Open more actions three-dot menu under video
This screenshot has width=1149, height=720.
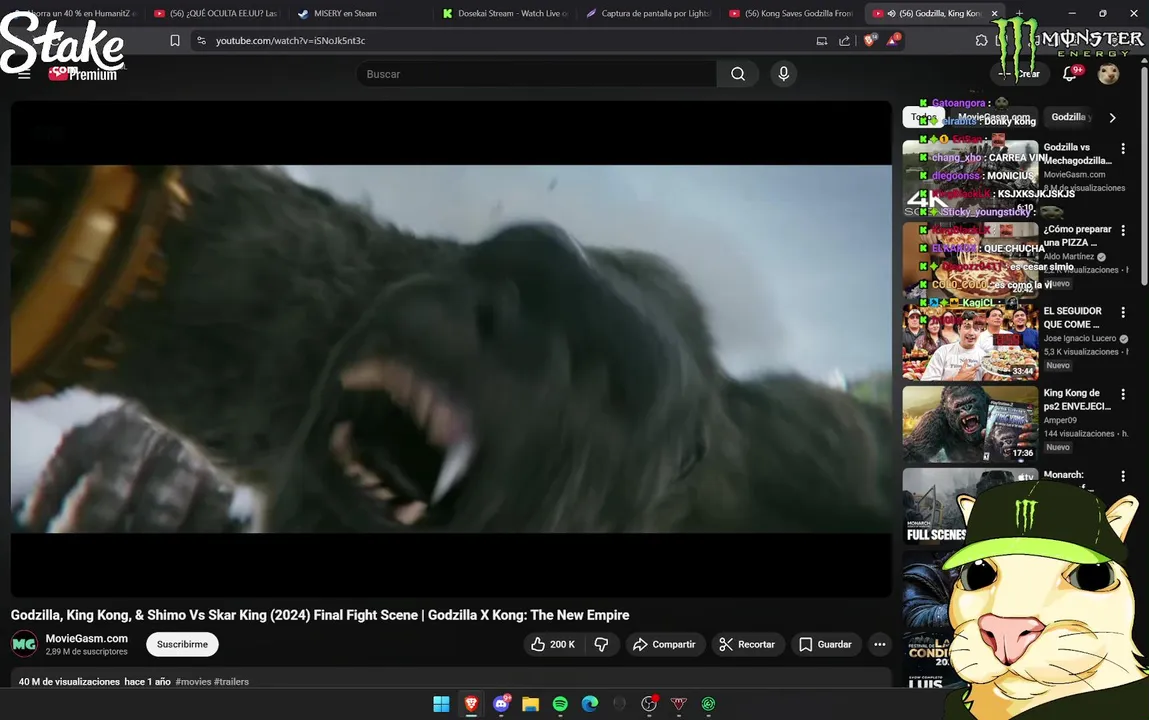[880, 645]
